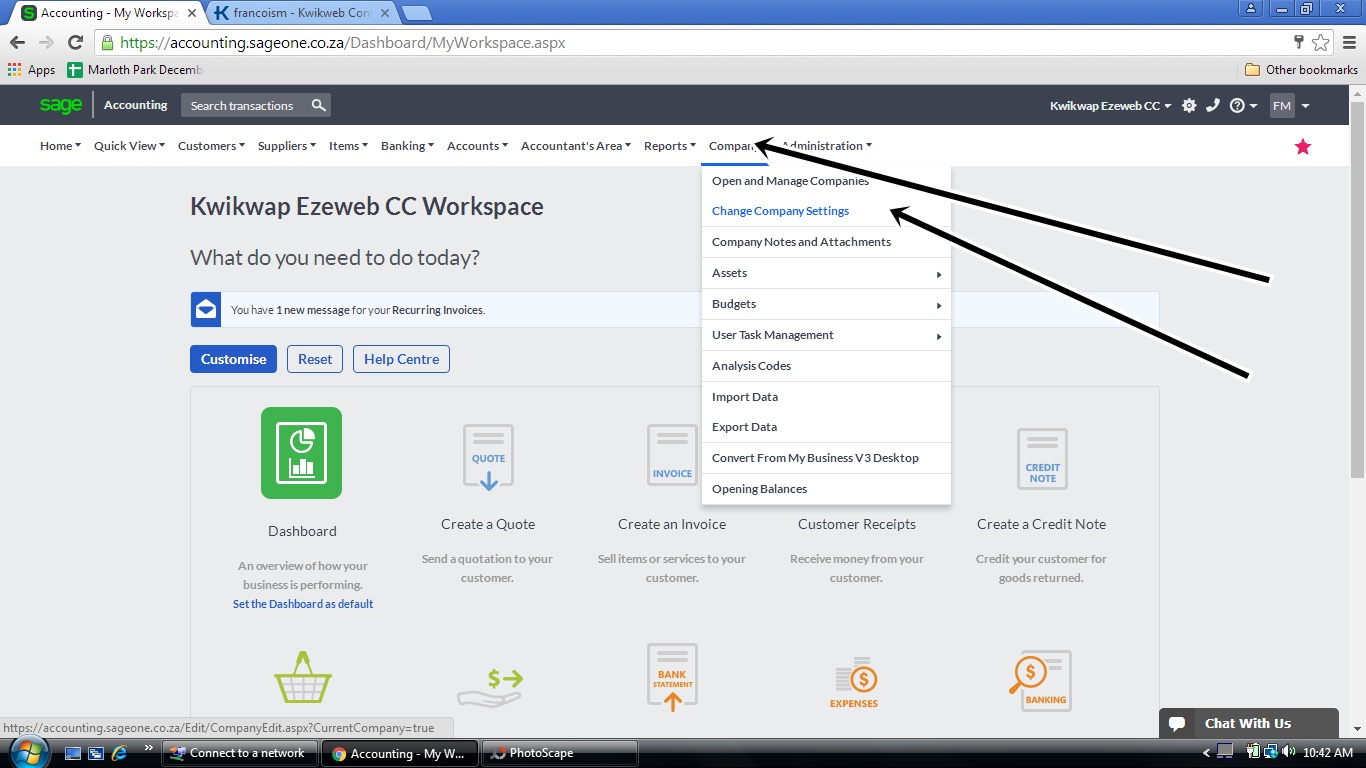Switch to francoism Kwikweb browser tab

coord(301,13)
